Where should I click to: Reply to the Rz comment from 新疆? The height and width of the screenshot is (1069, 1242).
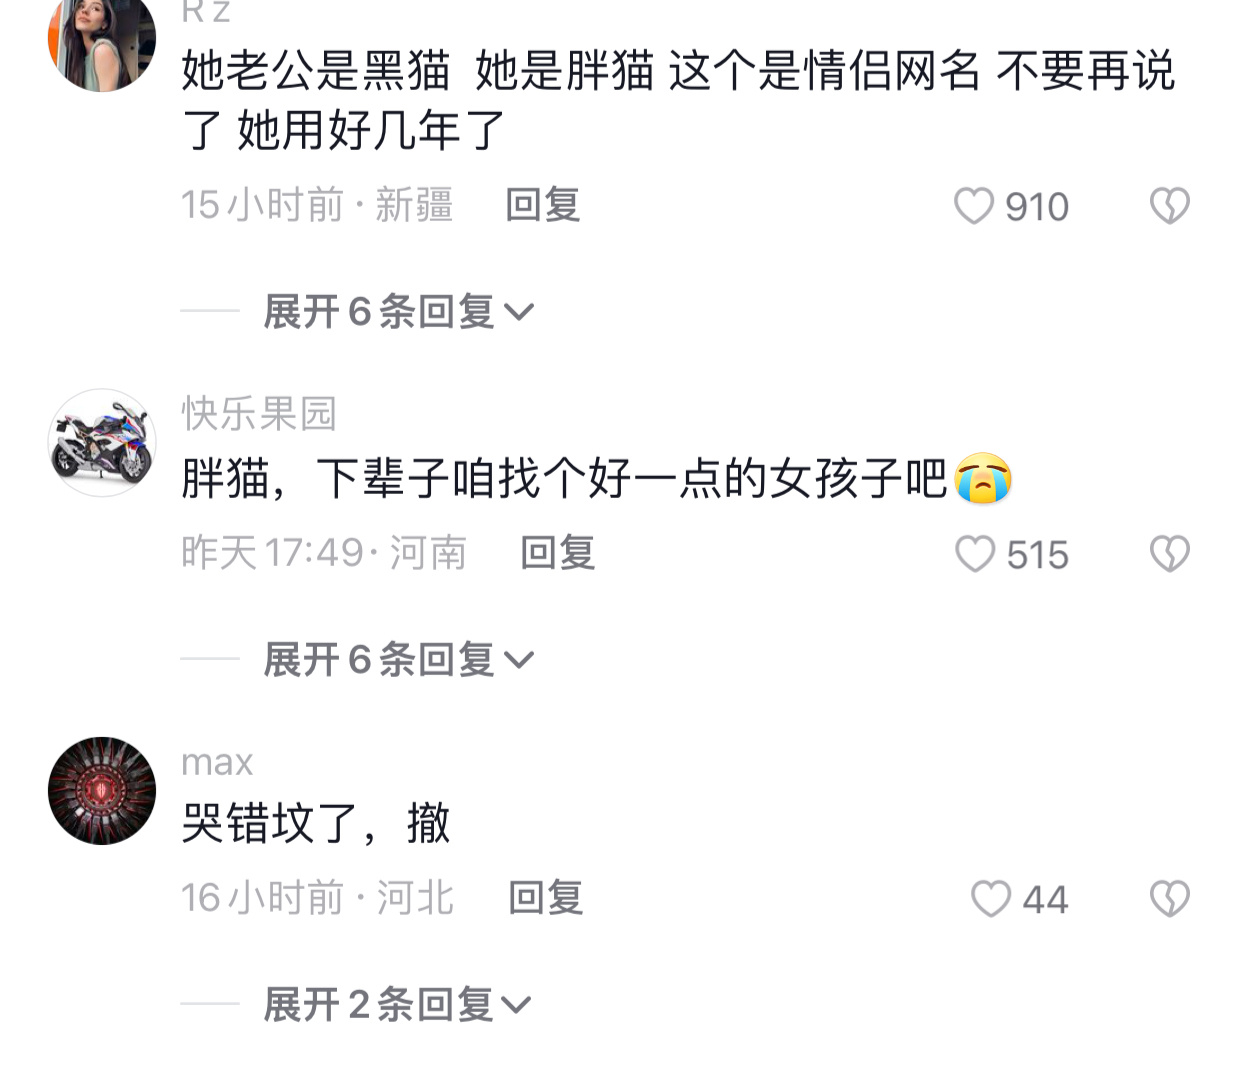543,205
